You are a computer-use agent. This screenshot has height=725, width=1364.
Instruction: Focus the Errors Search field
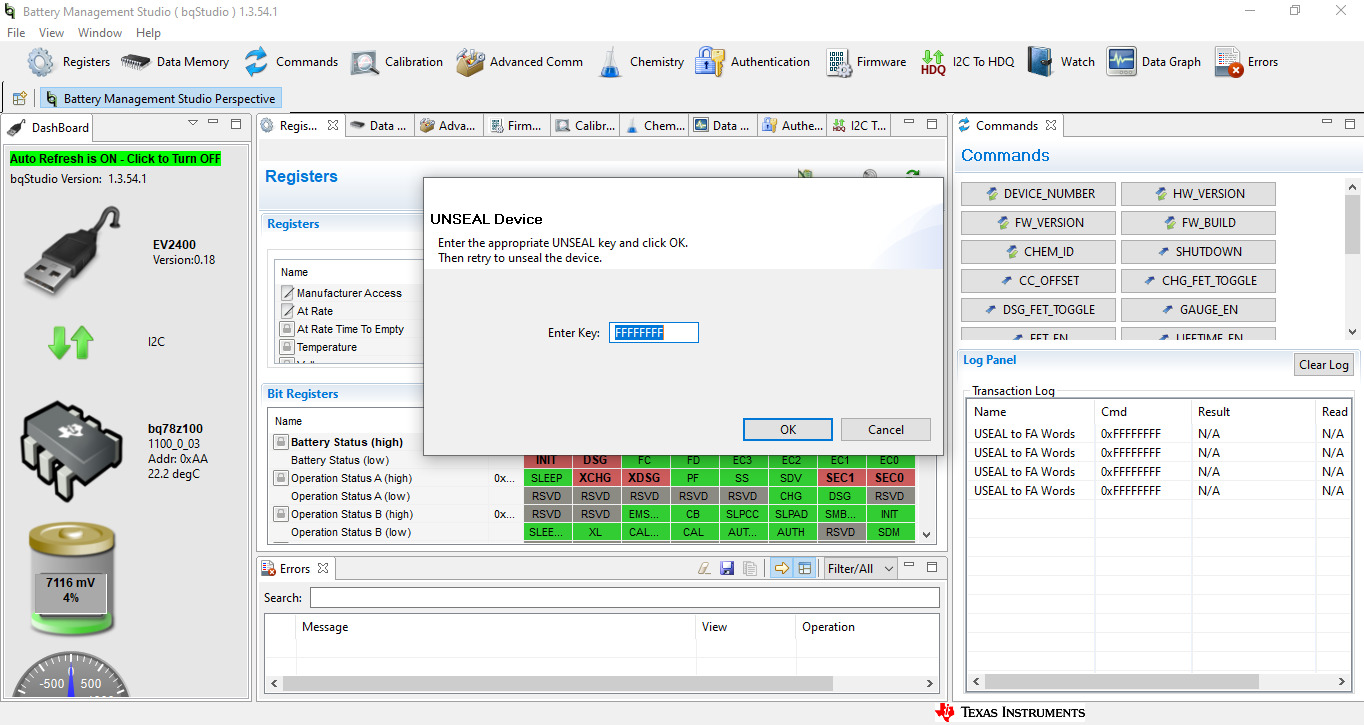625,598
